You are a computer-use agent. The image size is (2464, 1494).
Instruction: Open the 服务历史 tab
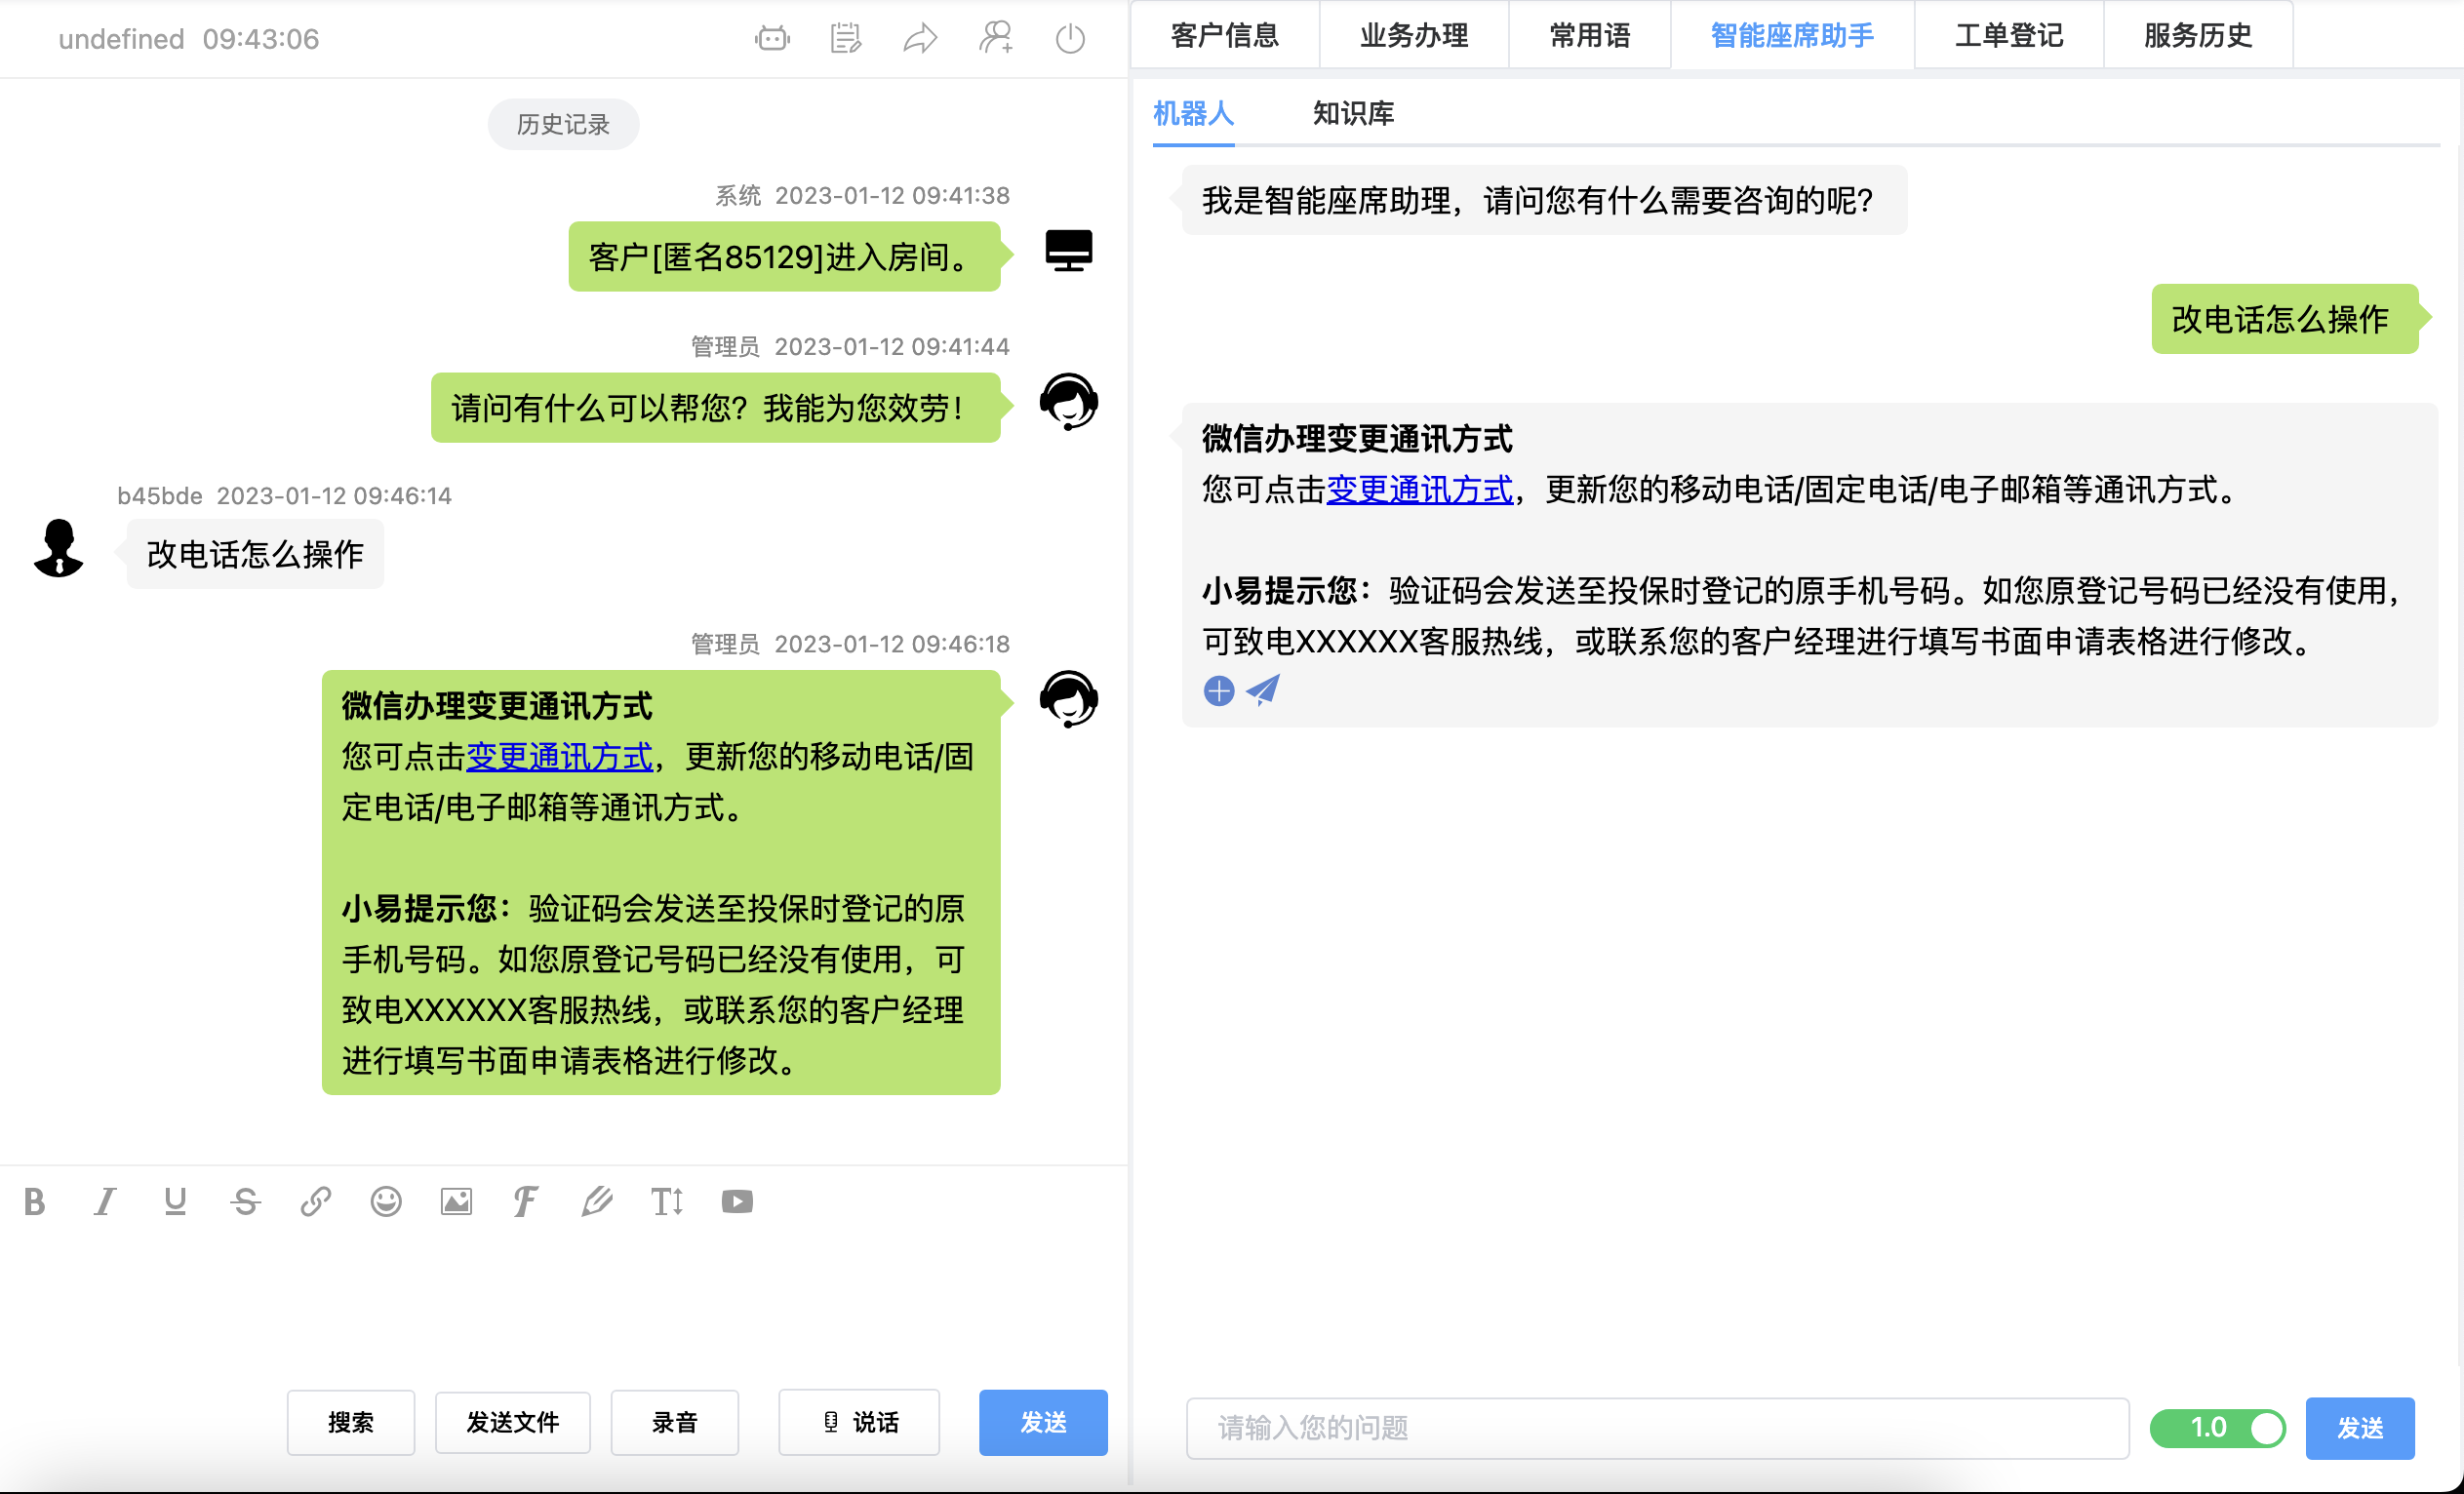[2198, 35]
